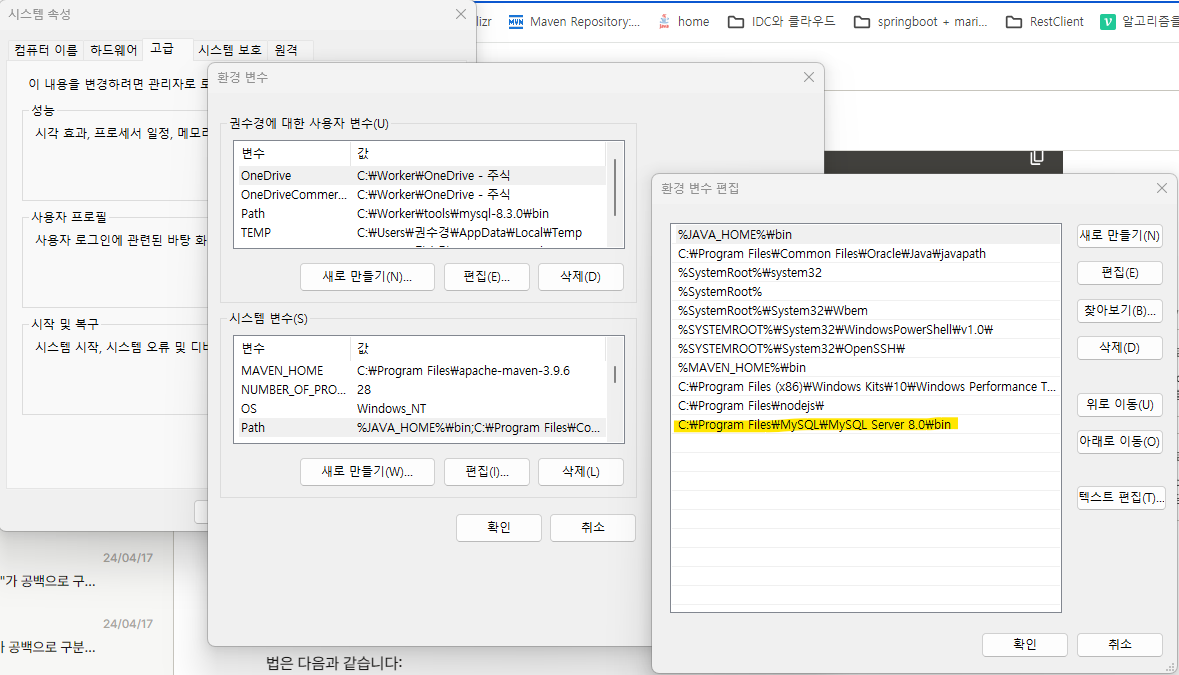Select the %JAVA_HOME%\bin path entry
Screen dimensions: 1179x675
[866, 235]
